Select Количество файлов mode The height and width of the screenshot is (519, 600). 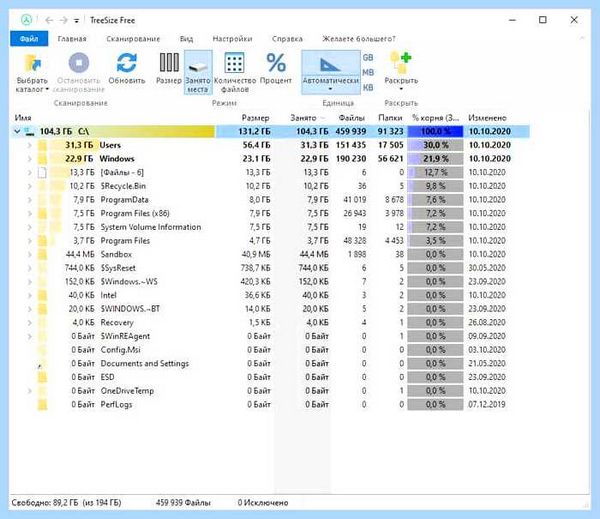point(235,72)
